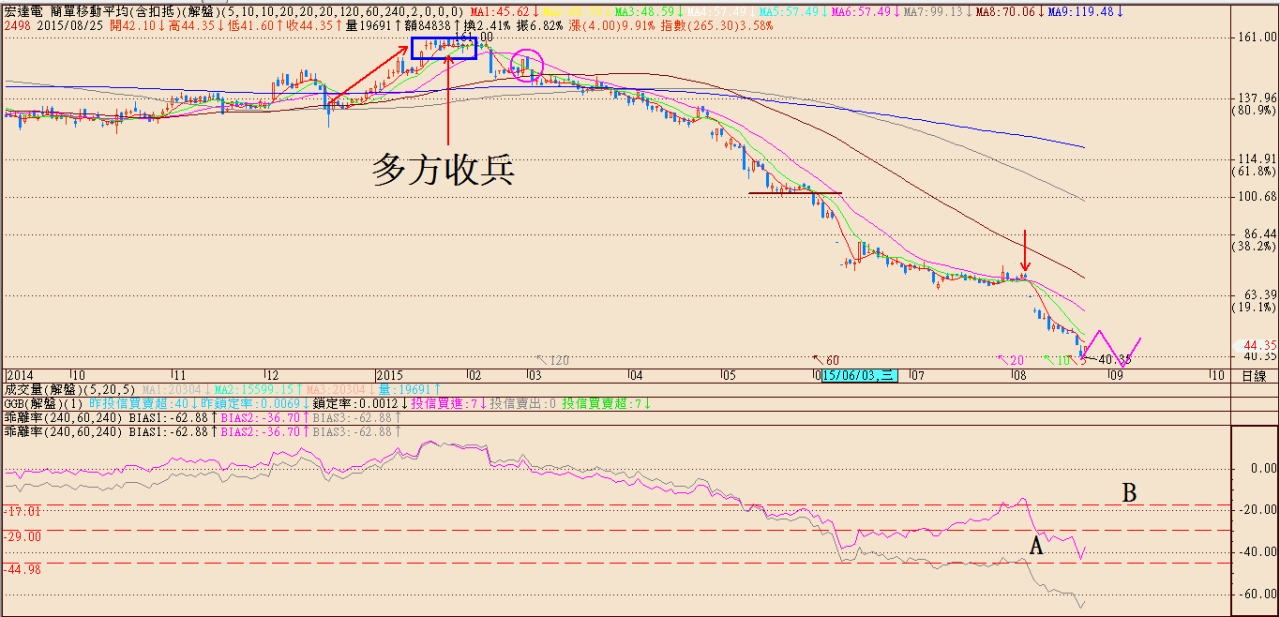Viewport: 1280px width, 617px height.
Task: Click the first 乖離率(240,60,240) indicator title
Action: point(63,417)
